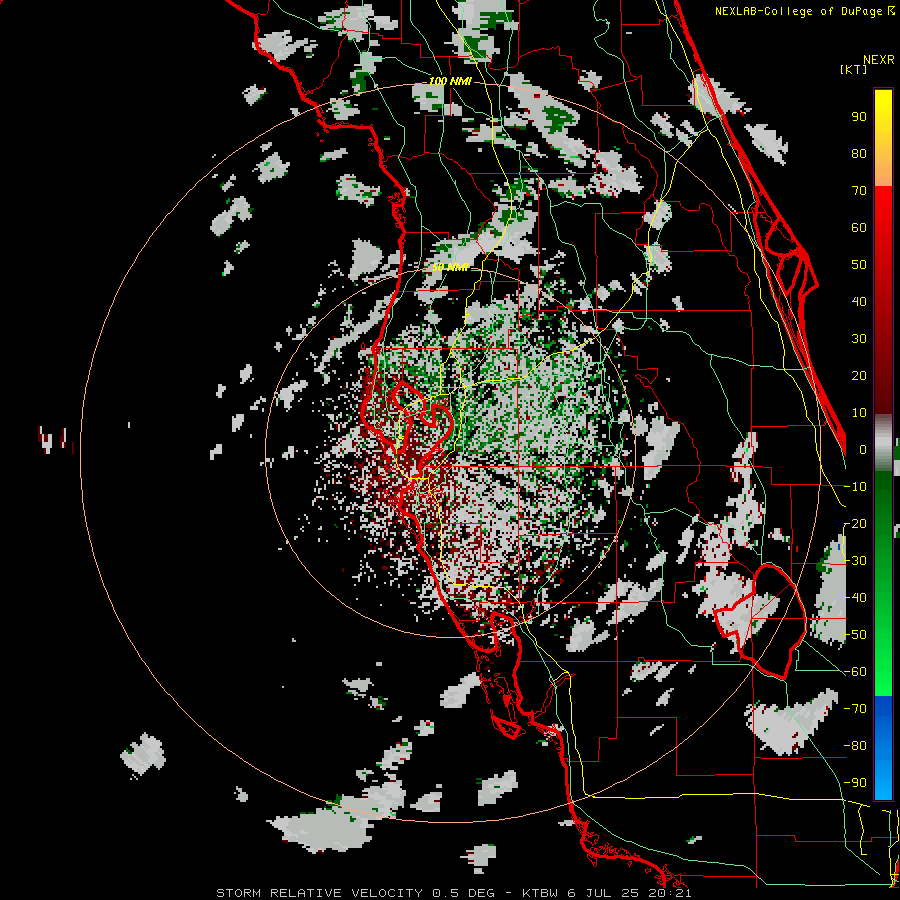Click the 100 NMI range ring label
The width and height of the screenshot is (900, 900).
point(450,82)
